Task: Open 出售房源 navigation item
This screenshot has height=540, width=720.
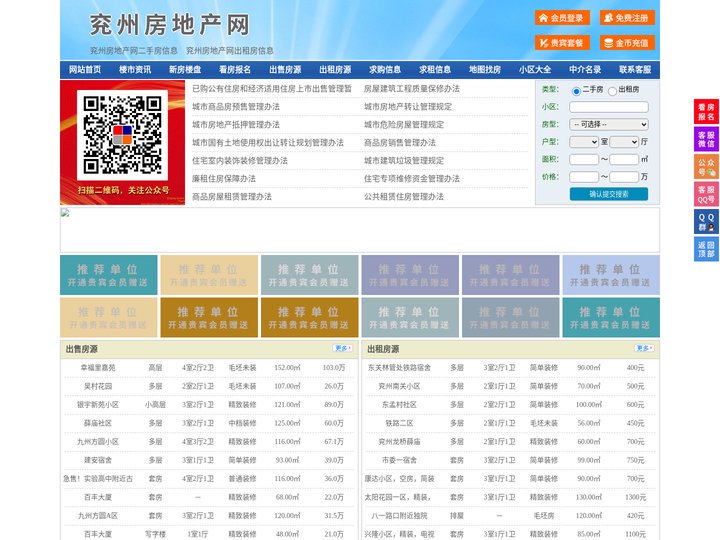Action: click(x=285, y=70)
